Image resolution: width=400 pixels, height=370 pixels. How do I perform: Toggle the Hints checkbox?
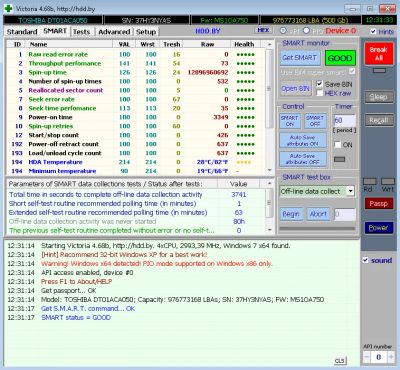[x=373, y=32]
